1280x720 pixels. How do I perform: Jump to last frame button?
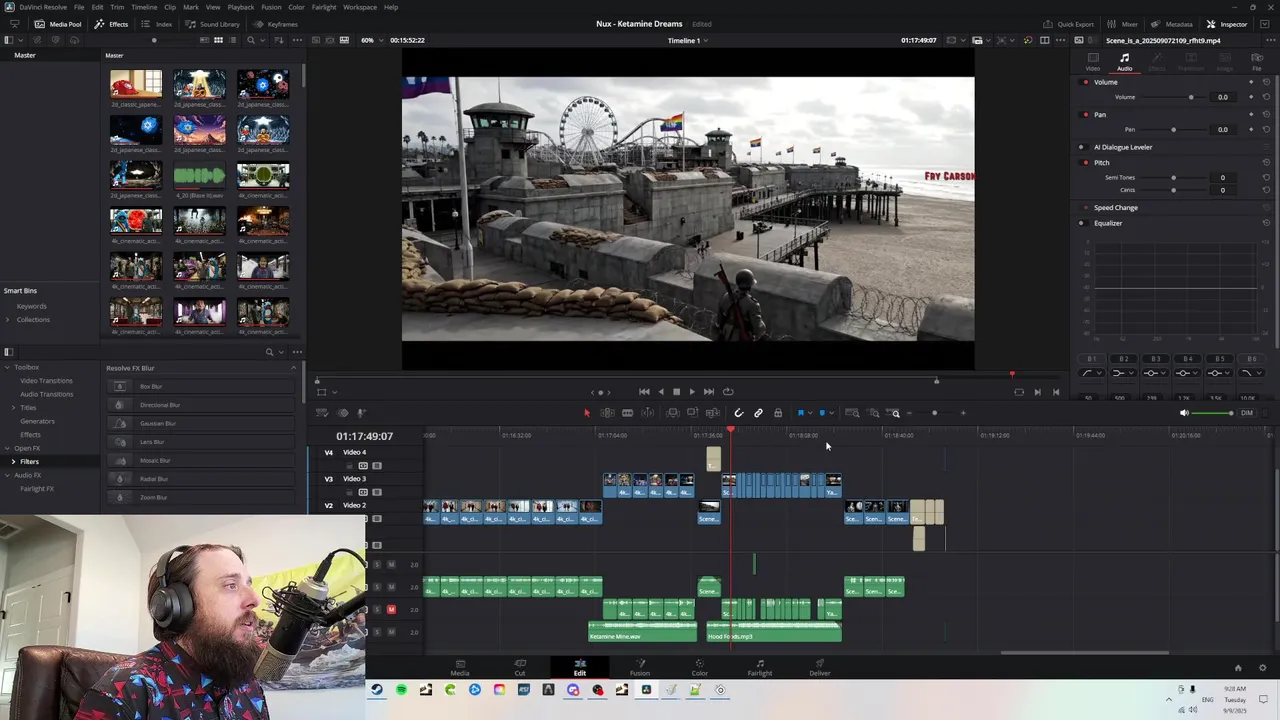click(709, 392)
